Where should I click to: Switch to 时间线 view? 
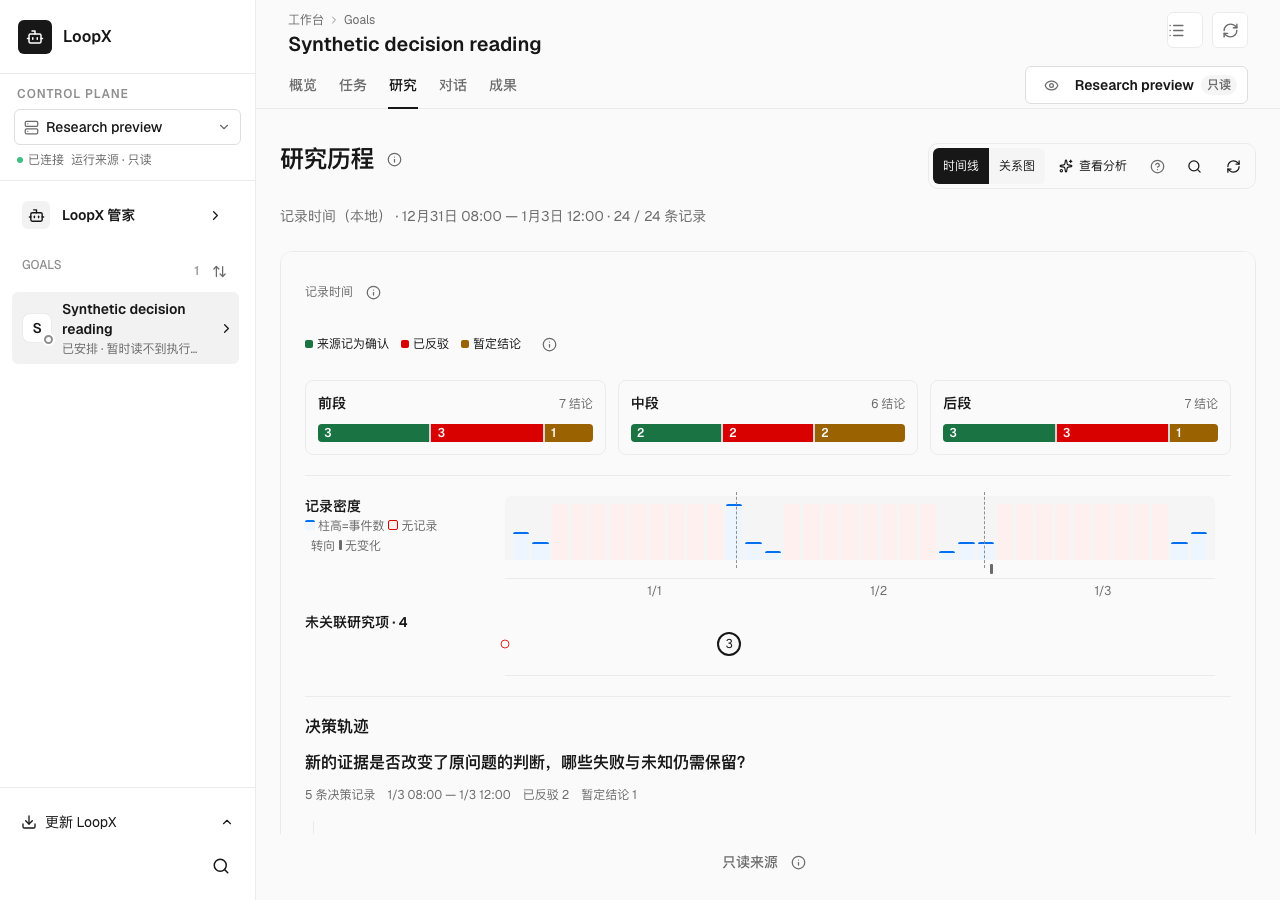coord(961,166)
